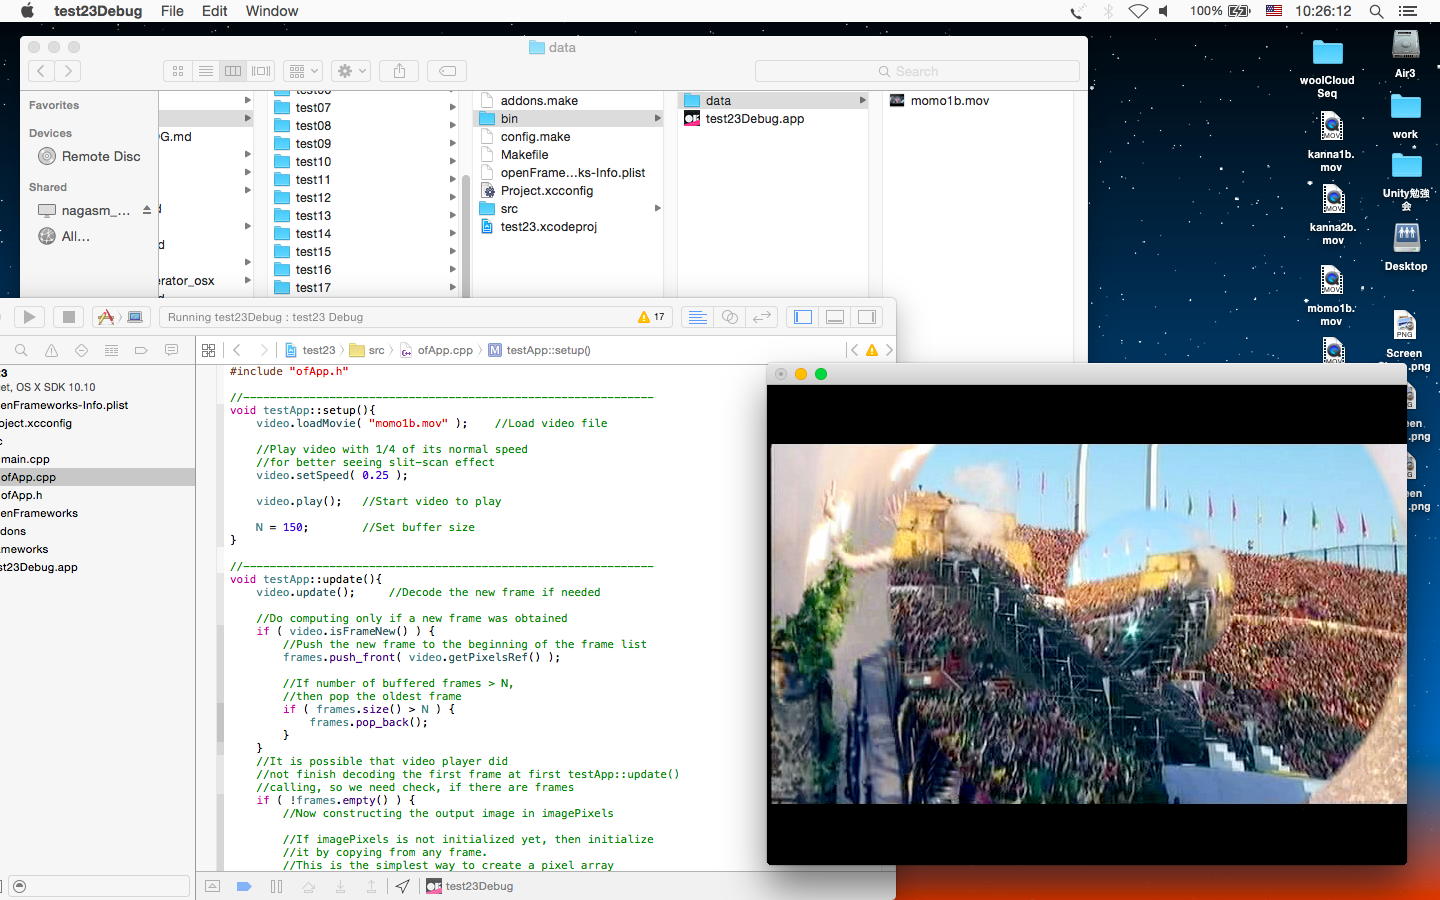
Task: Stop the running test23Debug app
Action: coord(68,317)
